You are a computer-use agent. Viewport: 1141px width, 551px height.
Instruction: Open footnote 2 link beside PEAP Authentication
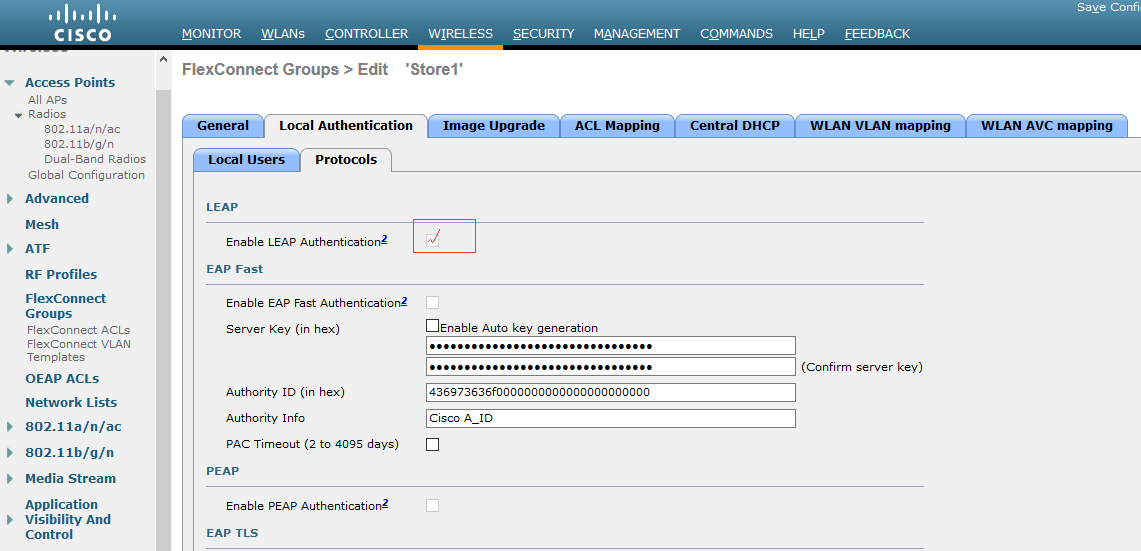click(x=385, y=503)
